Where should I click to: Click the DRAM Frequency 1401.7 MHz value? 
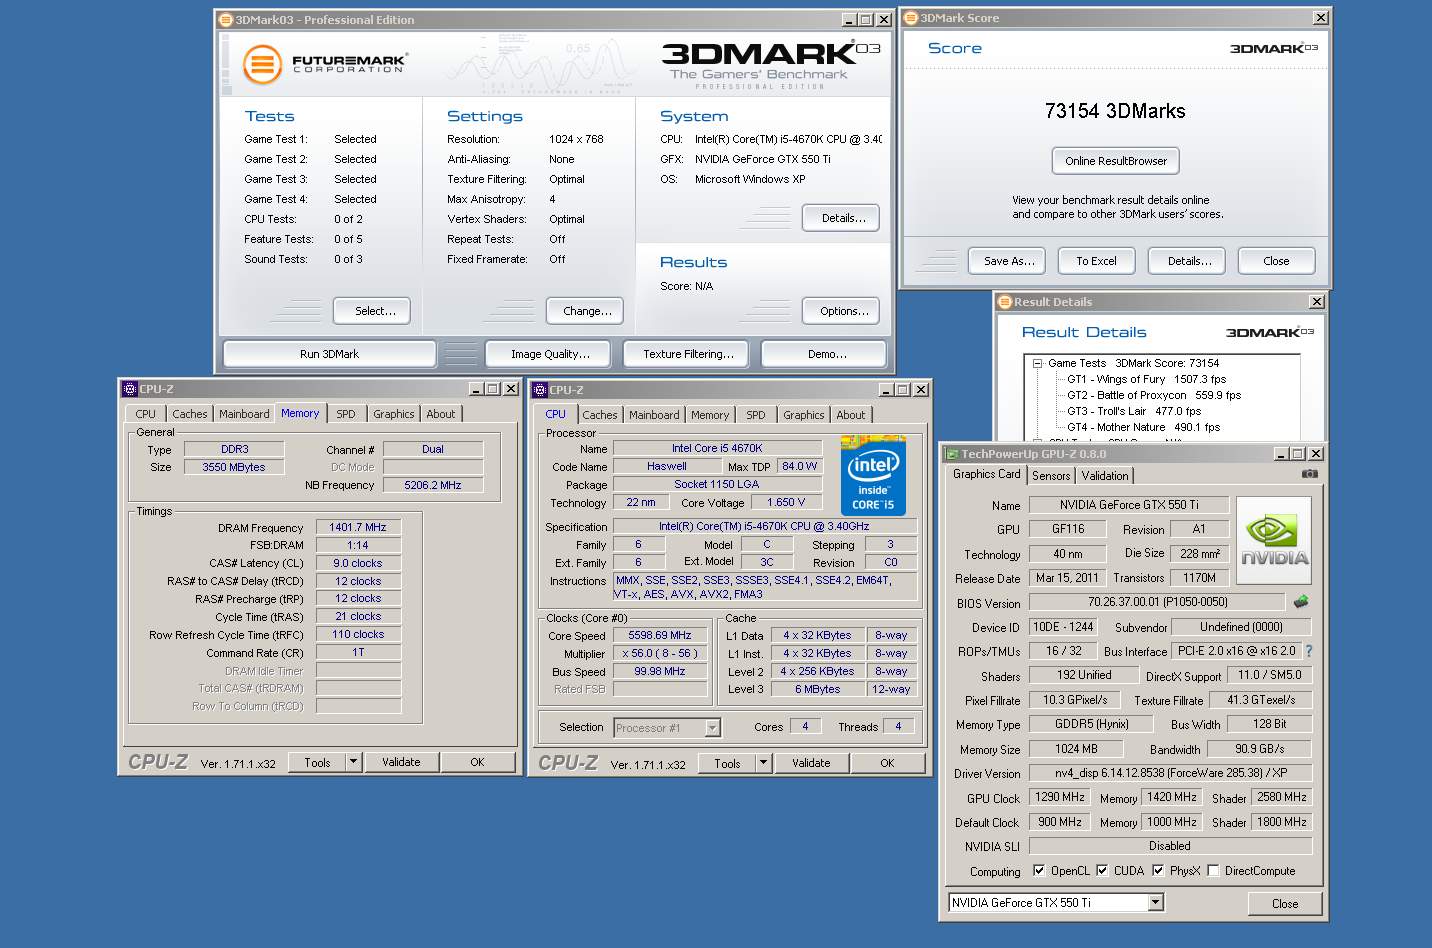click(x=358, y=527)
